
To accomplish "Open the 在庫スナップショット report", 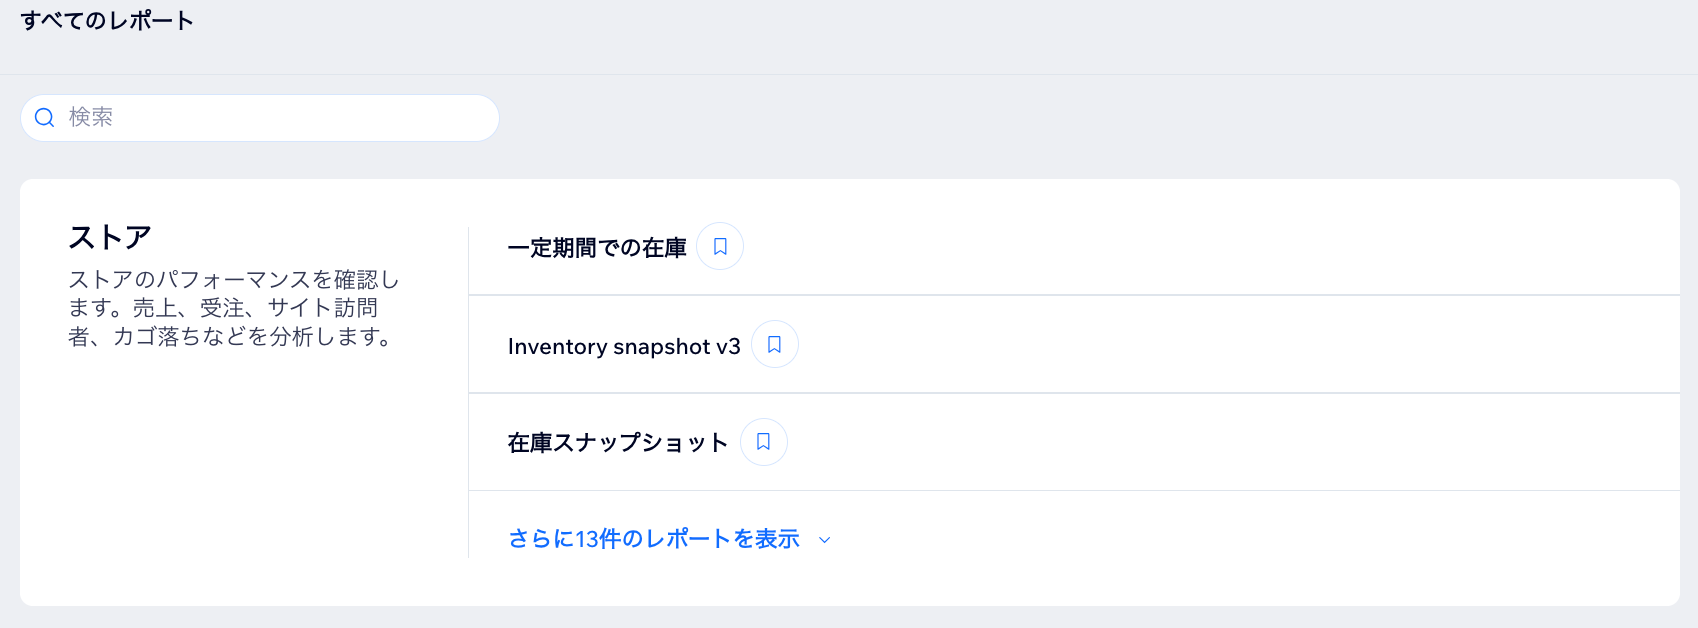I will click(x=617, y=443).
